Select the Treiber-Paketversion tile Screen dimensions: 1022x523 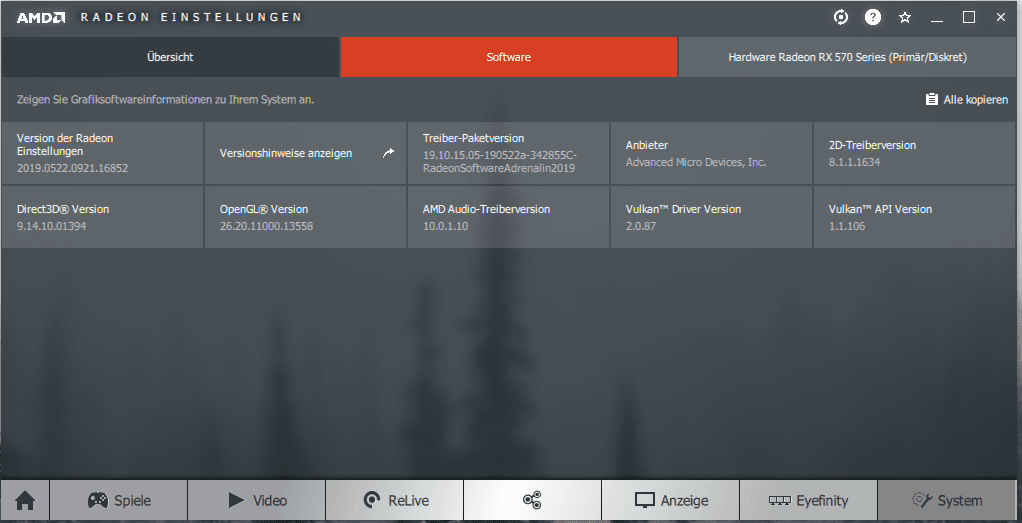508,153
